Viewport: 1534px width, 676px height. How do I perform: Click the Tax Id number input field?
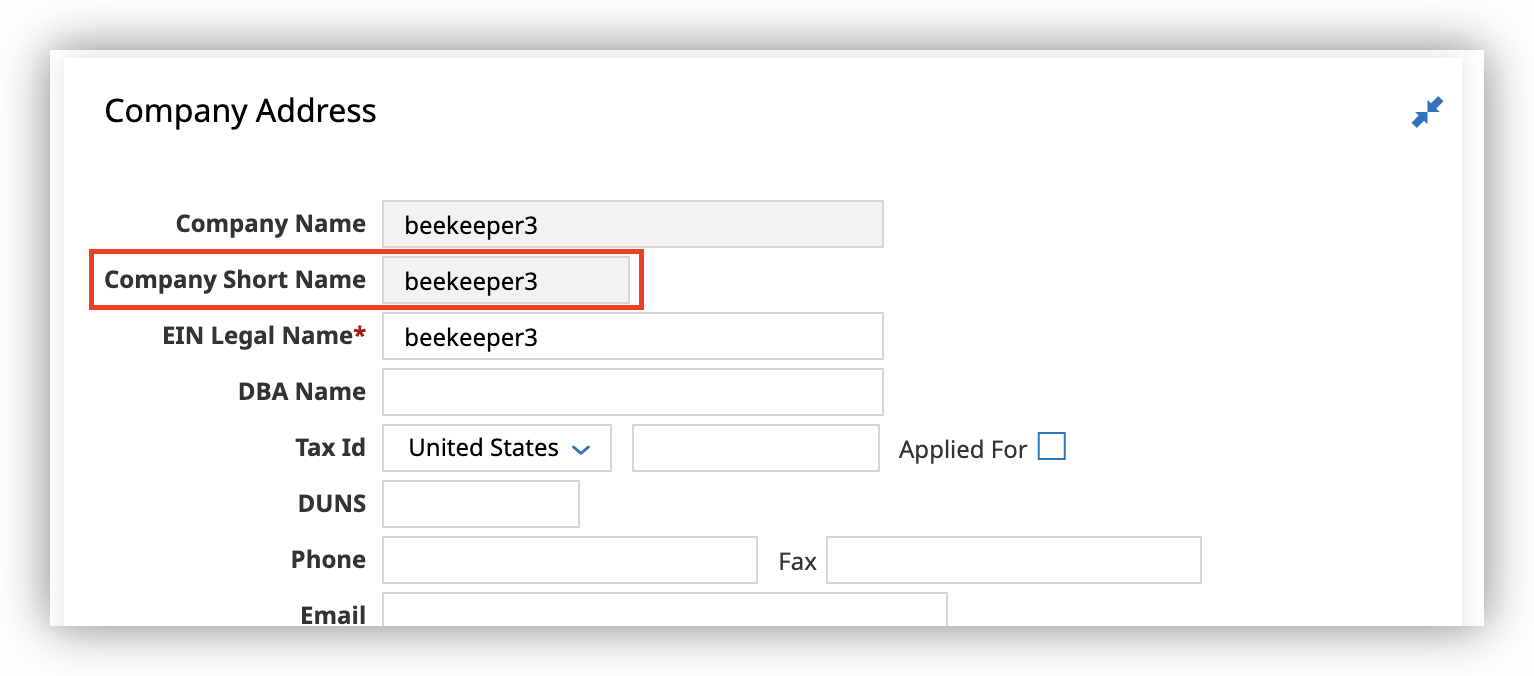[755, 448]
